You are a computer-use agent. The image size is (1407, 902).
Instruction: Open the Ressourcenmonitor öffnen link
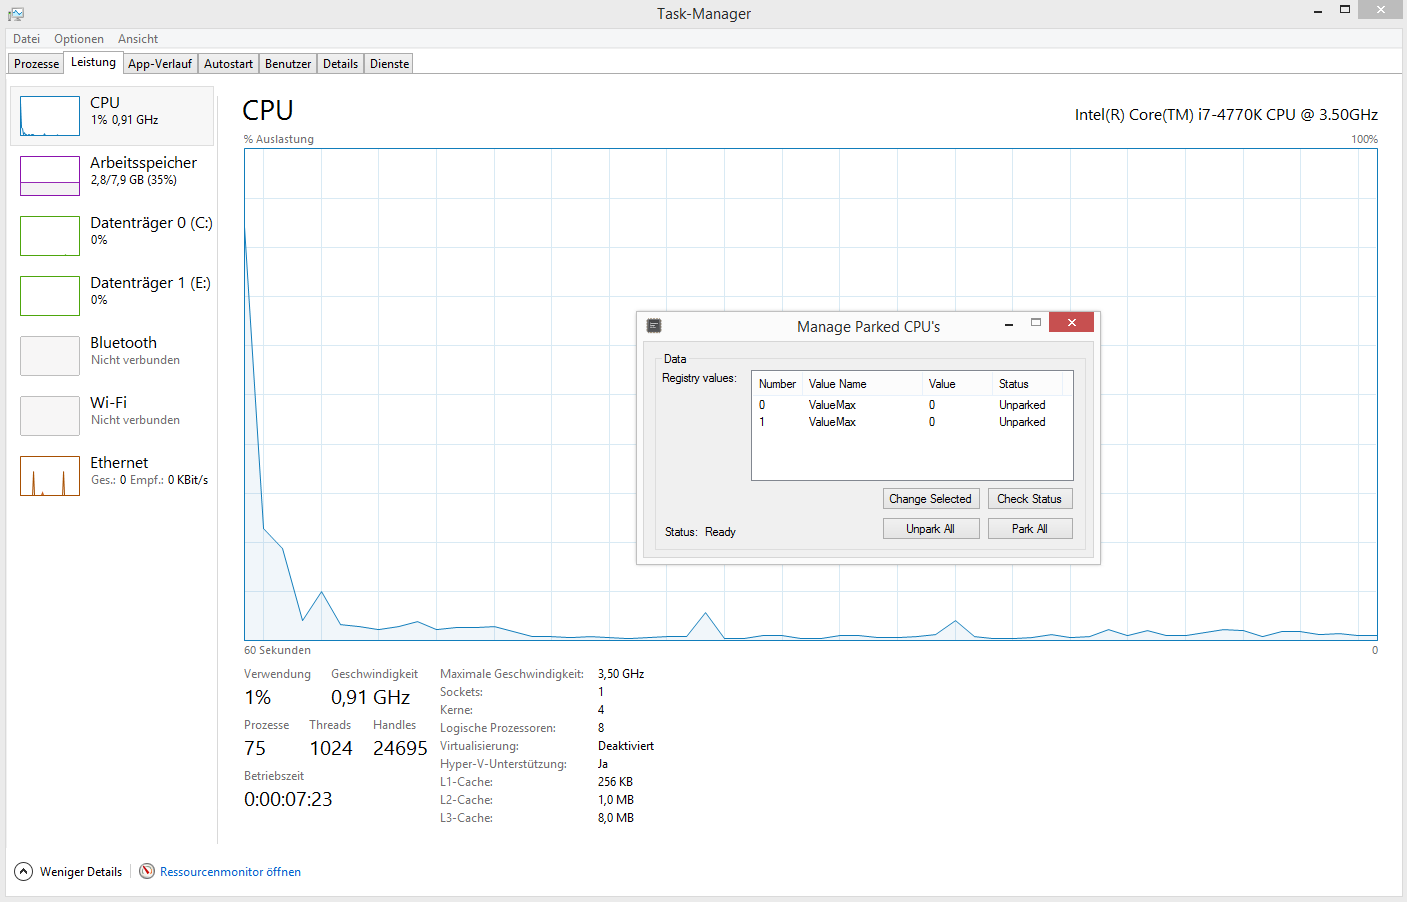click(230, 872)
